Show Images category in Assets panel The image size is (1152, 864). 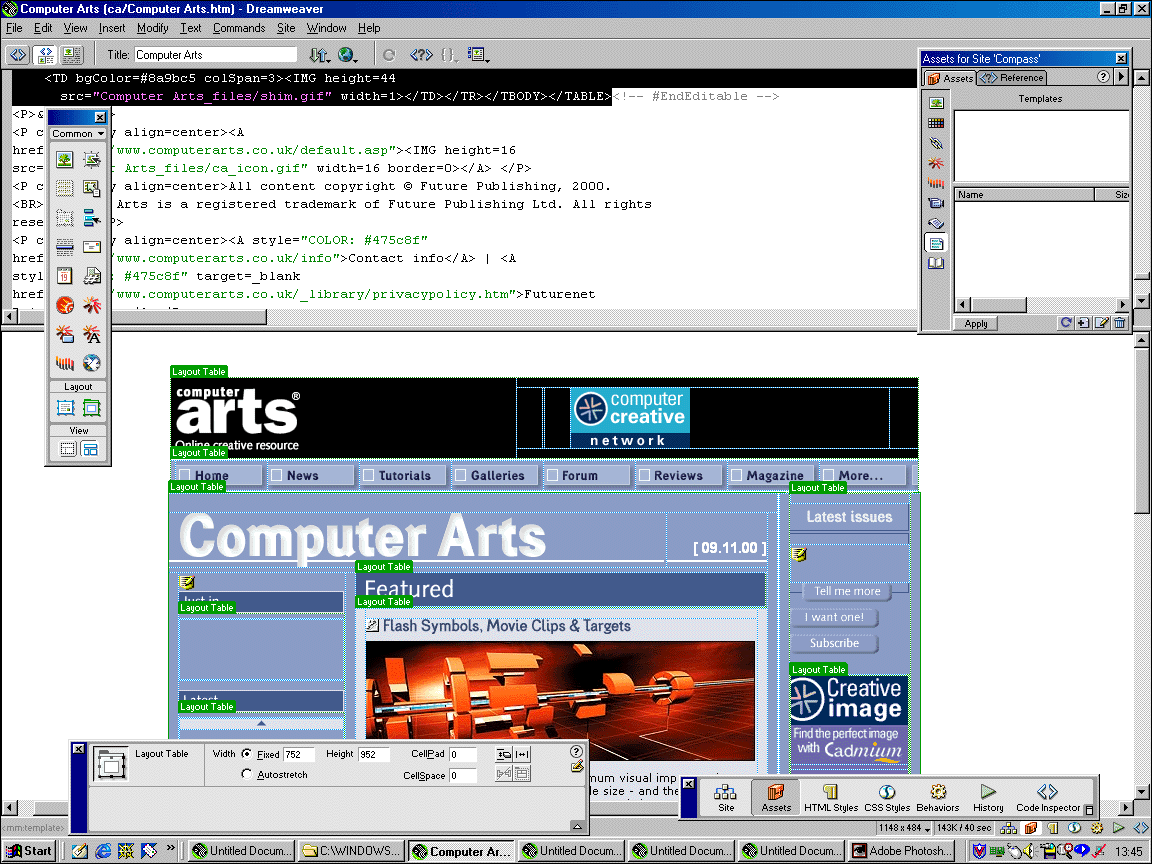point(936,103)
